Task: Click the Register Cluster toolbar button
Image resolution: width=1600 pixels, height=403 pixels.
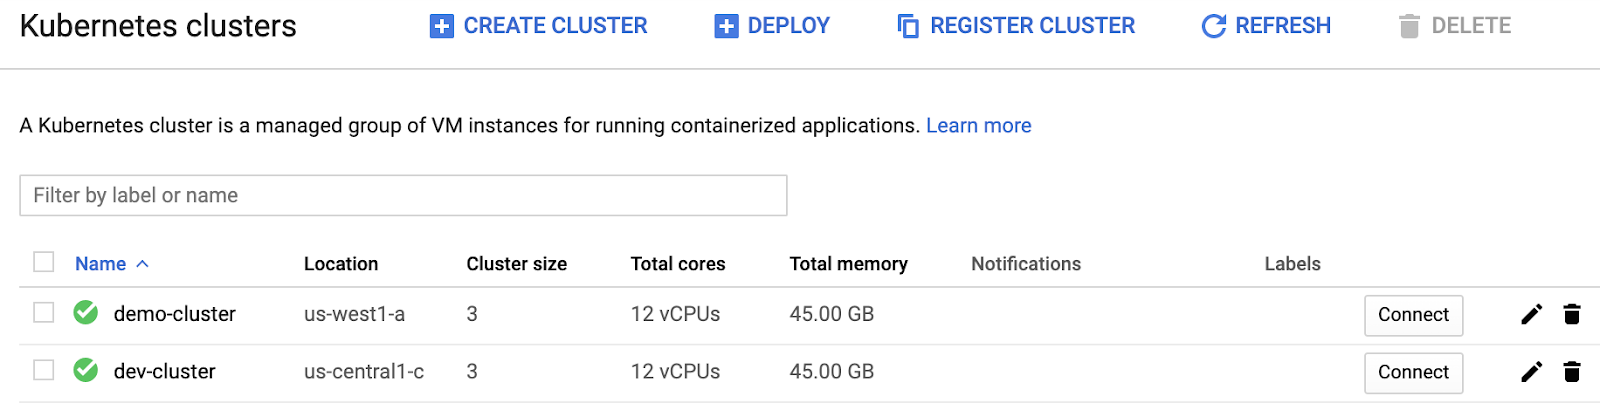Action: [1016, 26]
